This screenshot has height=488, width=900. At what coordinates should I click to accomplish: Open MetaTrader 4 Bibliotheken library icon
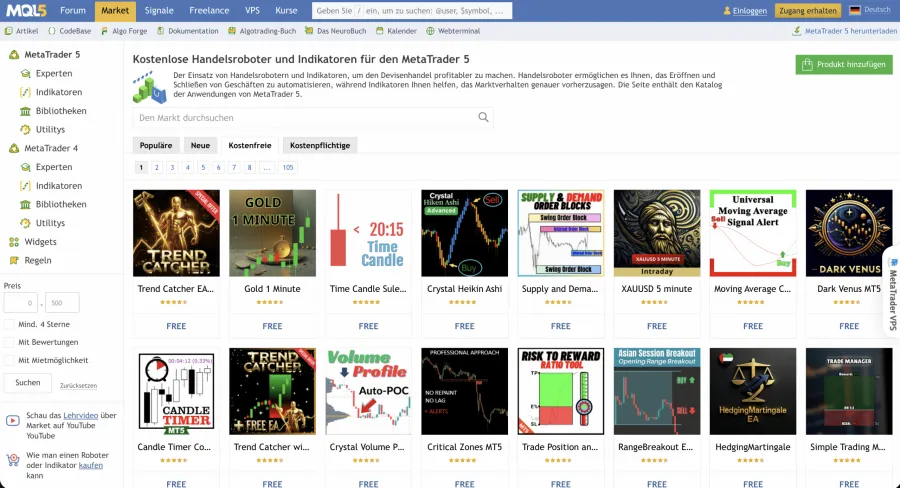click(25, 204)
